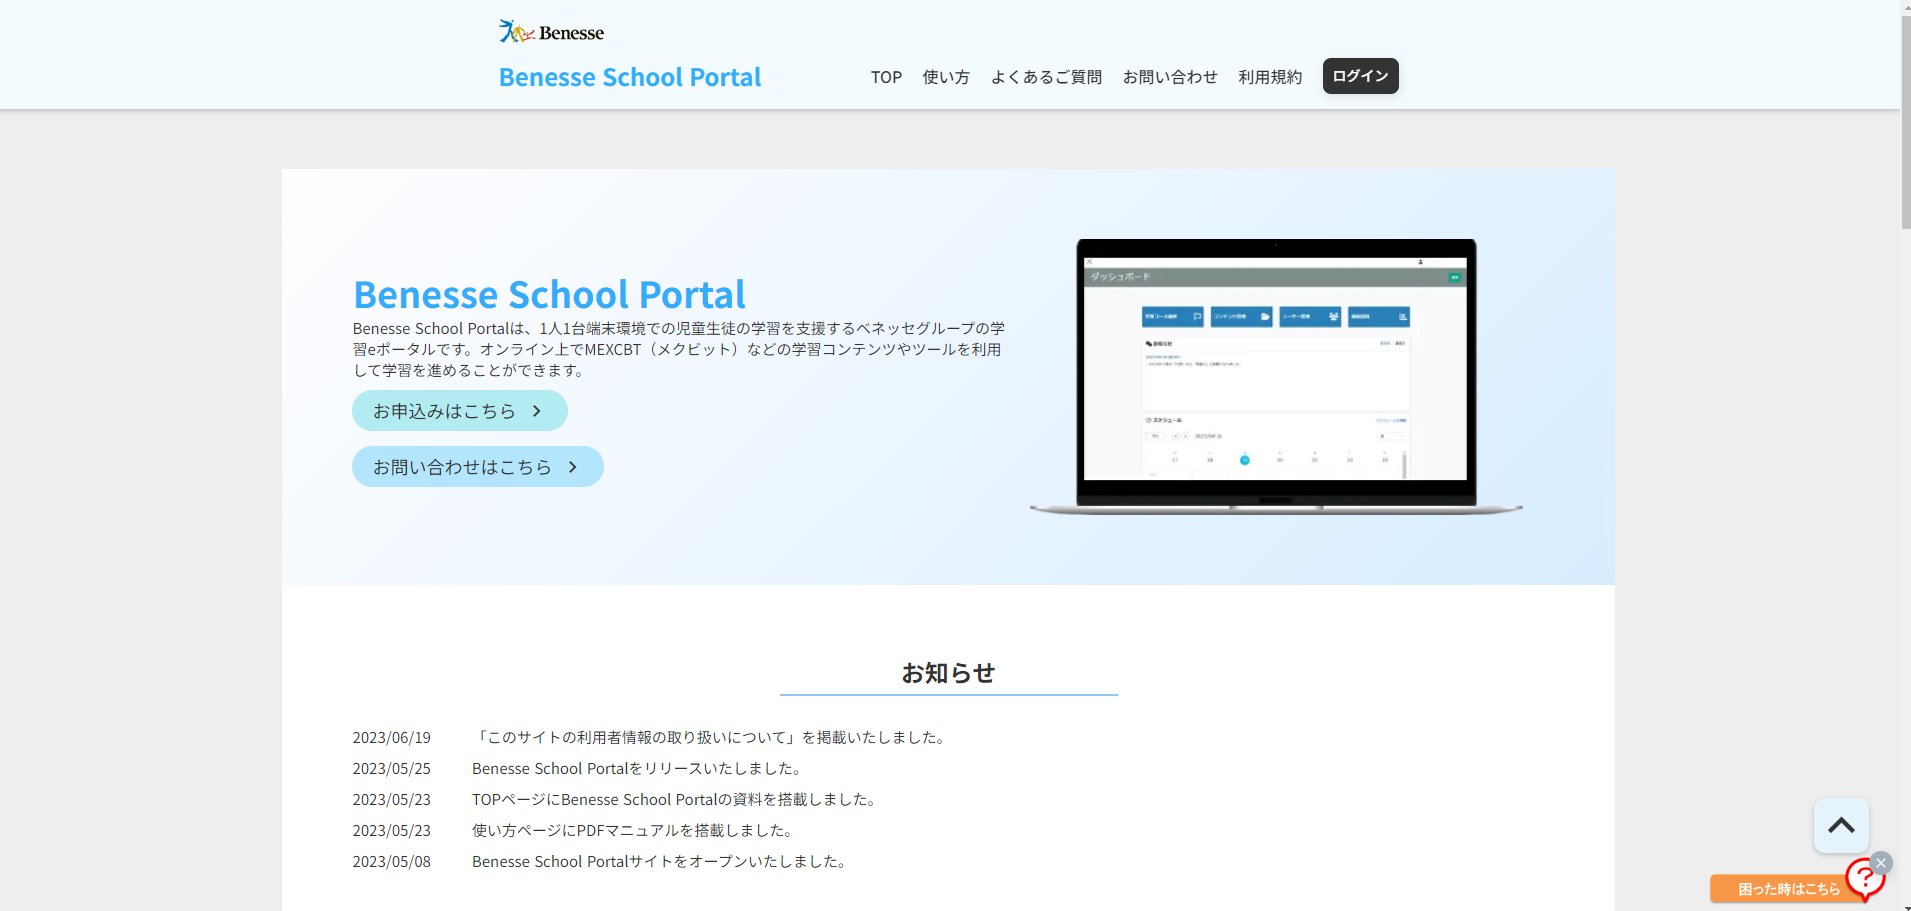Open the 利用規約 menu item

tap(1270, 77)
